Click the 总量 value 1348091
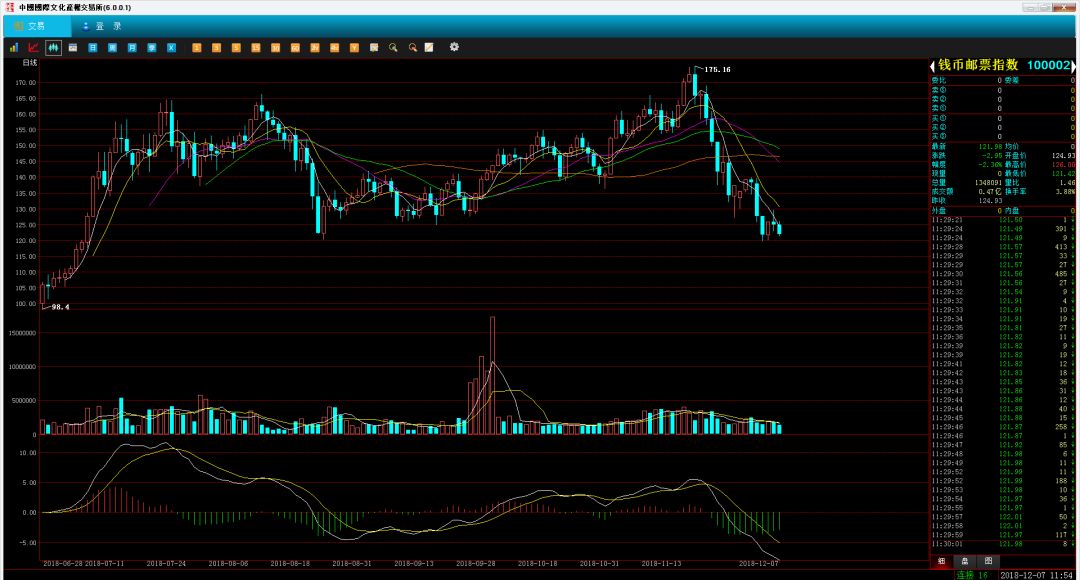 click(988, 183)
